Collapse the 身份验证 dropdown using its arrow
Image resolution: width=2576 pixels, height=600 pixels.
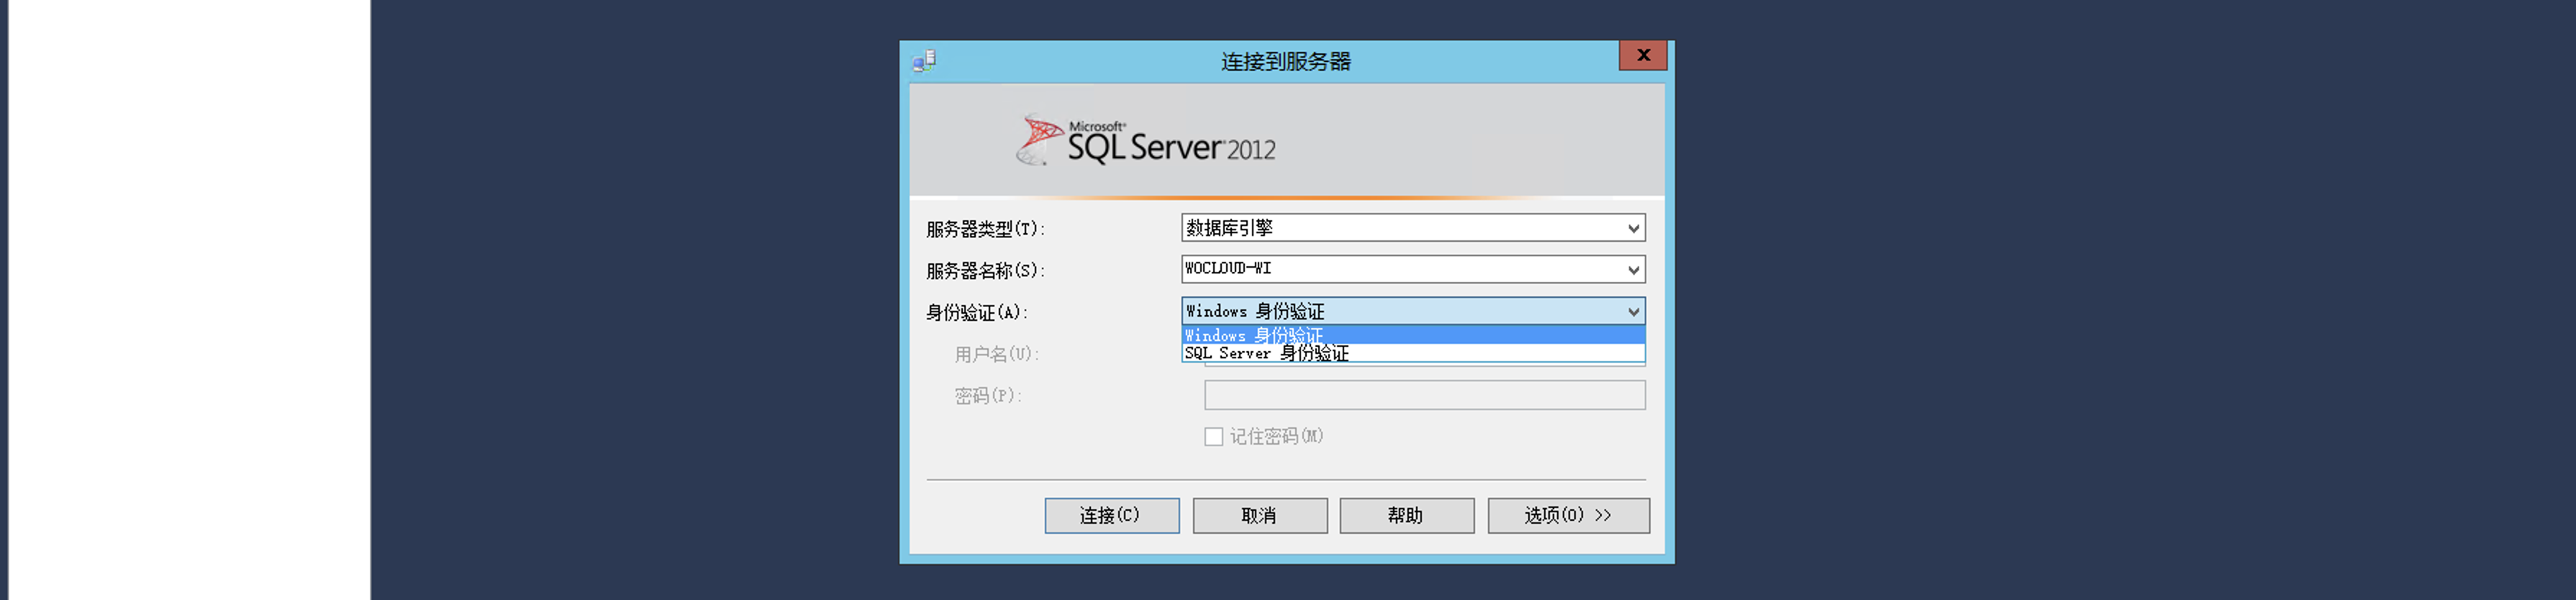pyautogui.click(x=1632, y=312)
